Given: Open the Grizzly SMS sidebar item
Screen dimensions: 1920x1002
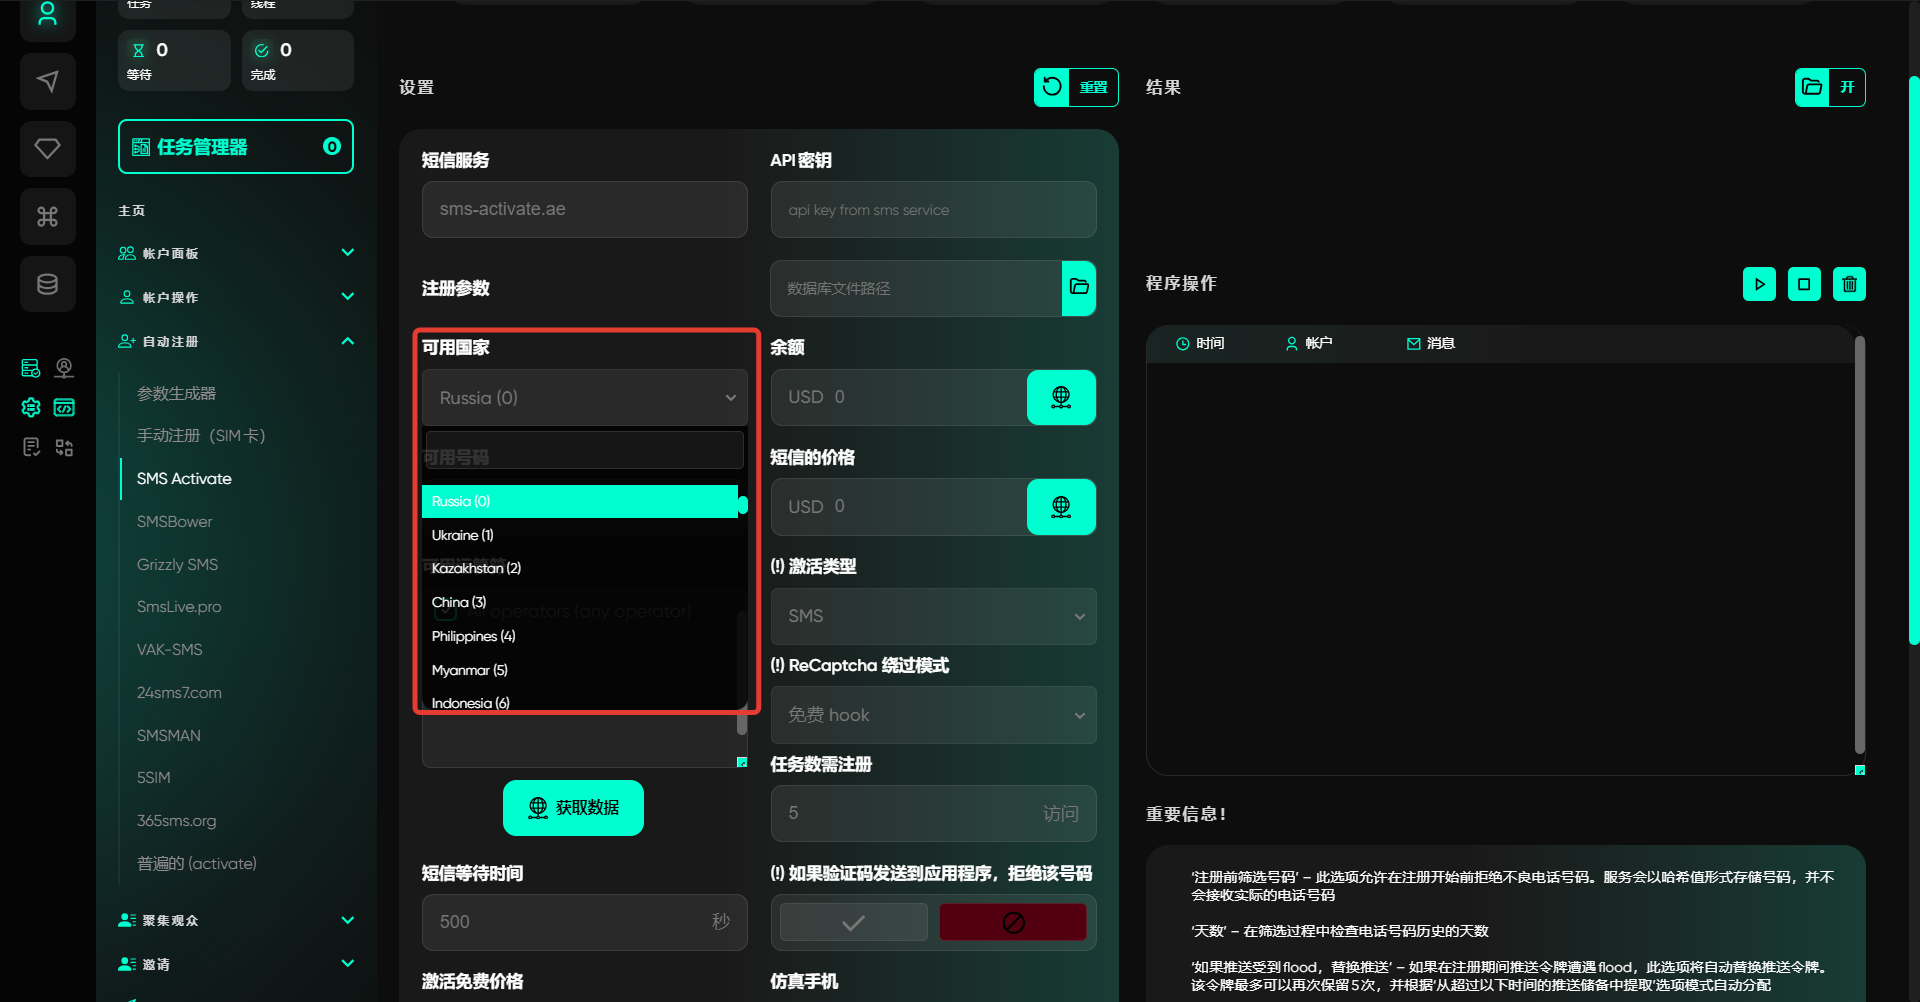Looking at the screenshot, I should coord(177,565).
